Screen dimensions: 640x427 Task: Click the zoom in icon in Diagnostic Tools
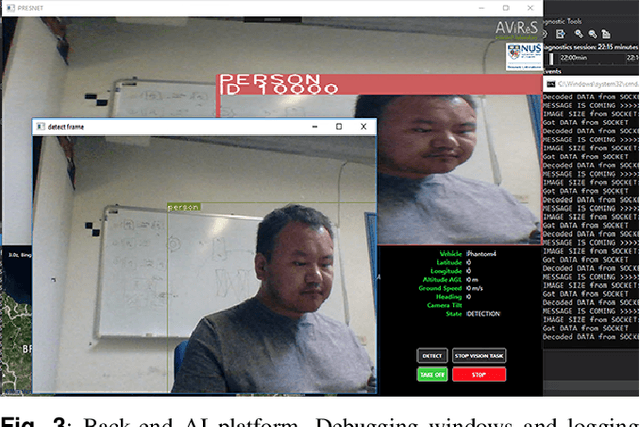[x=578, y=32]
